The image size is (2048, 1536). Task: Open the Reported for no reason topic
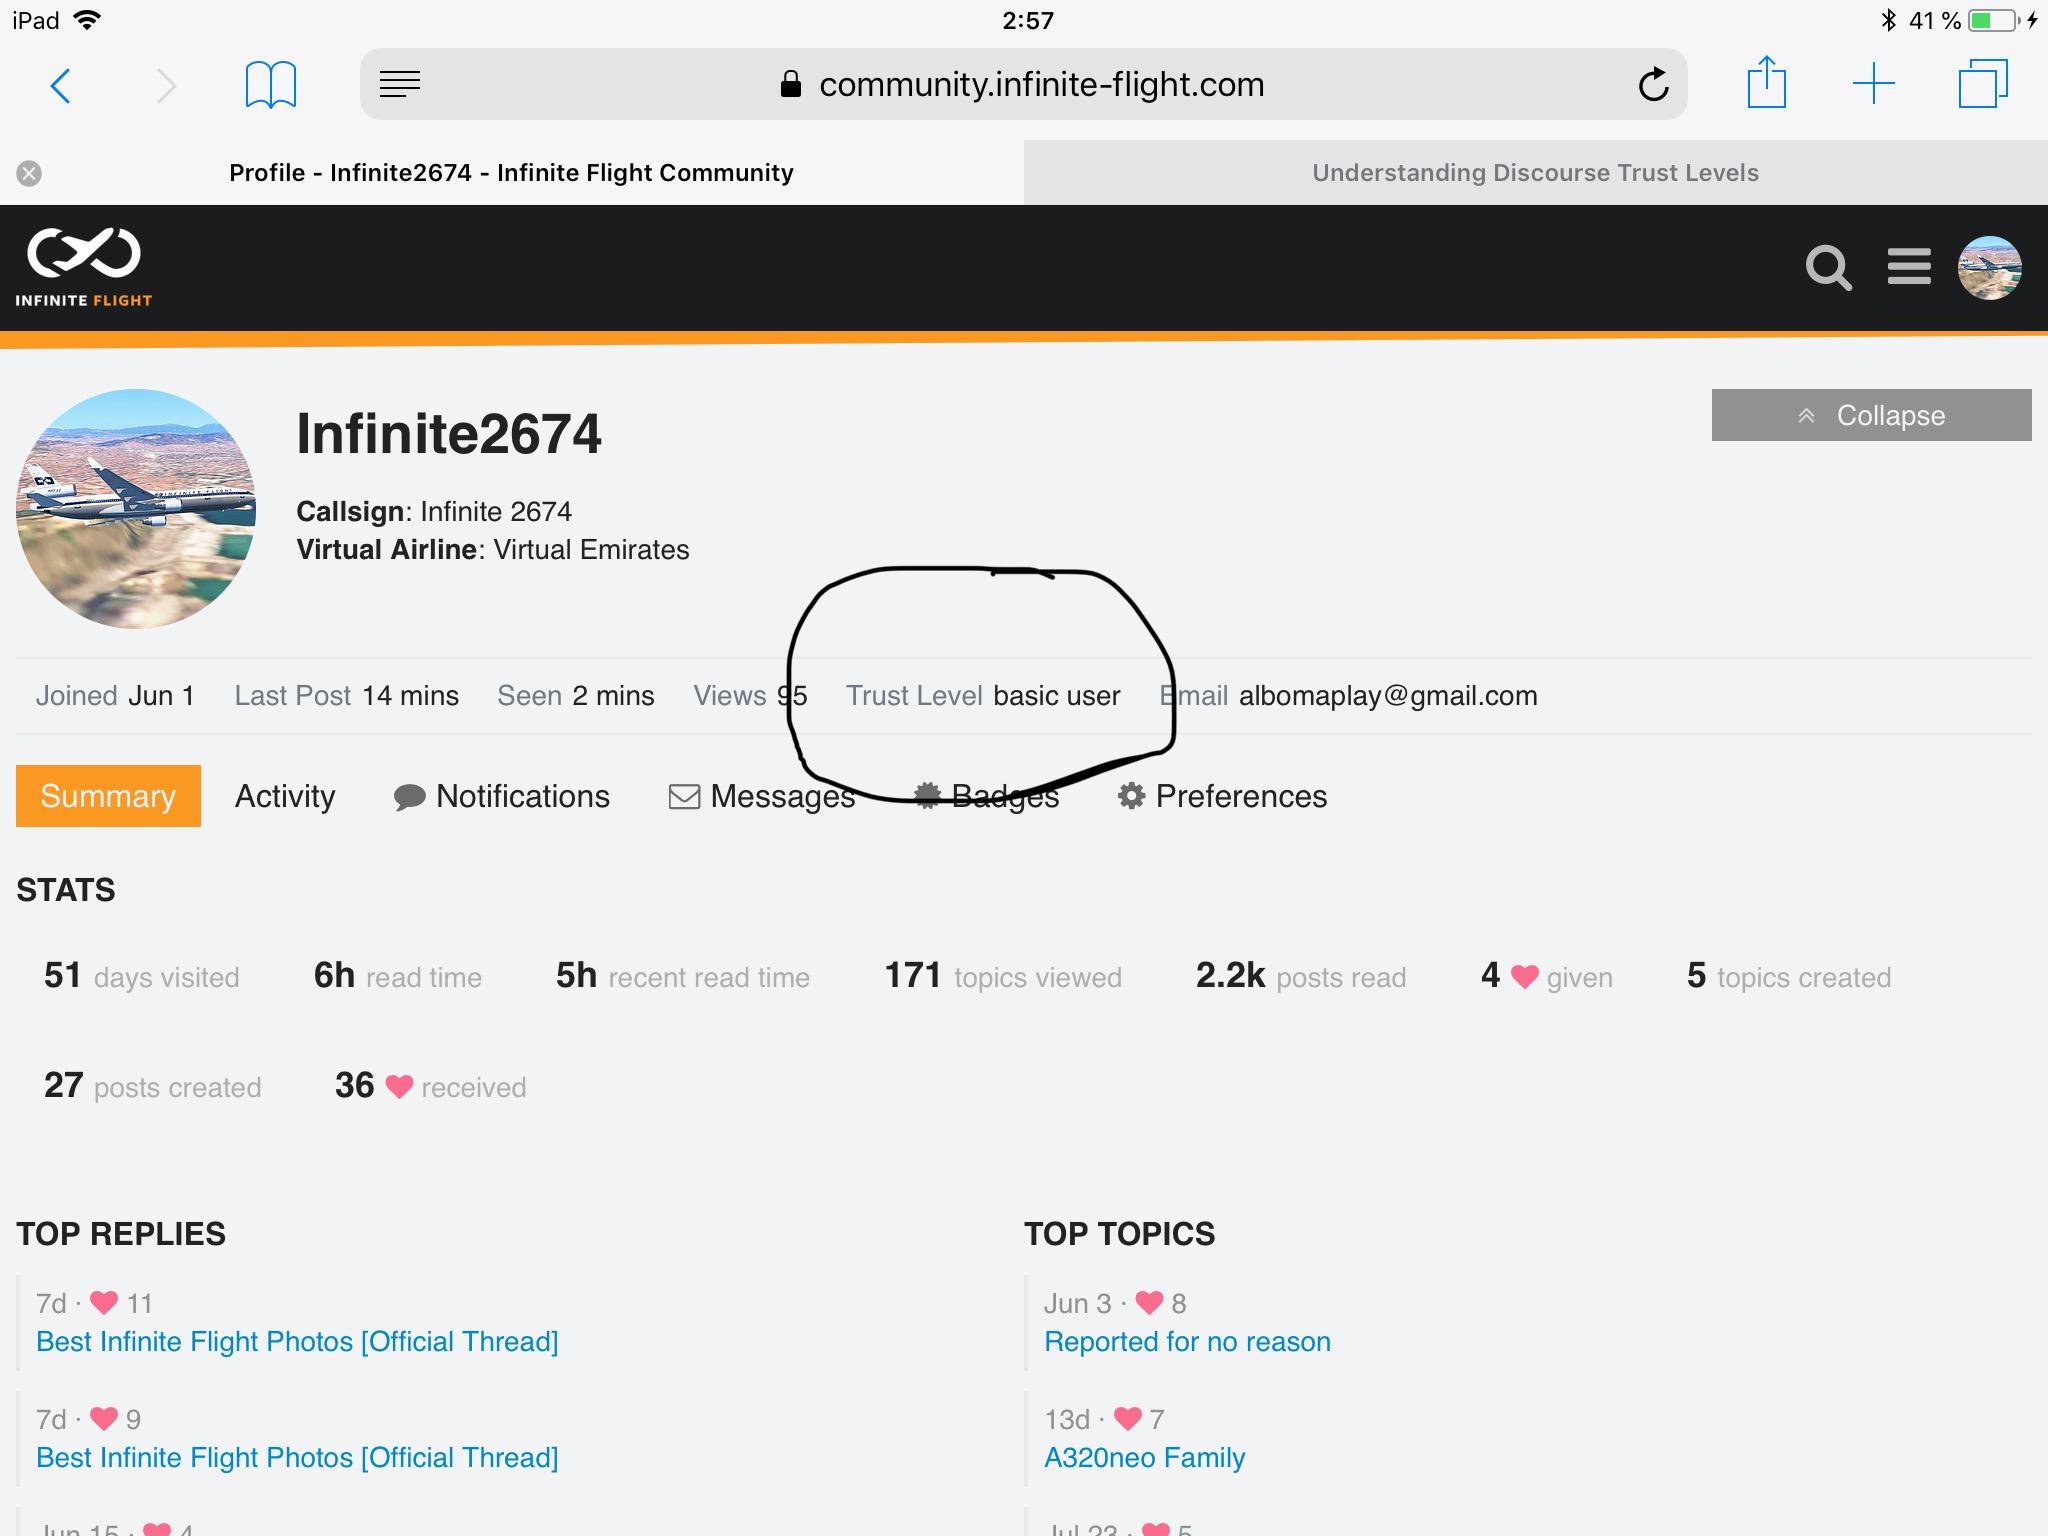pos(1187,1342)
